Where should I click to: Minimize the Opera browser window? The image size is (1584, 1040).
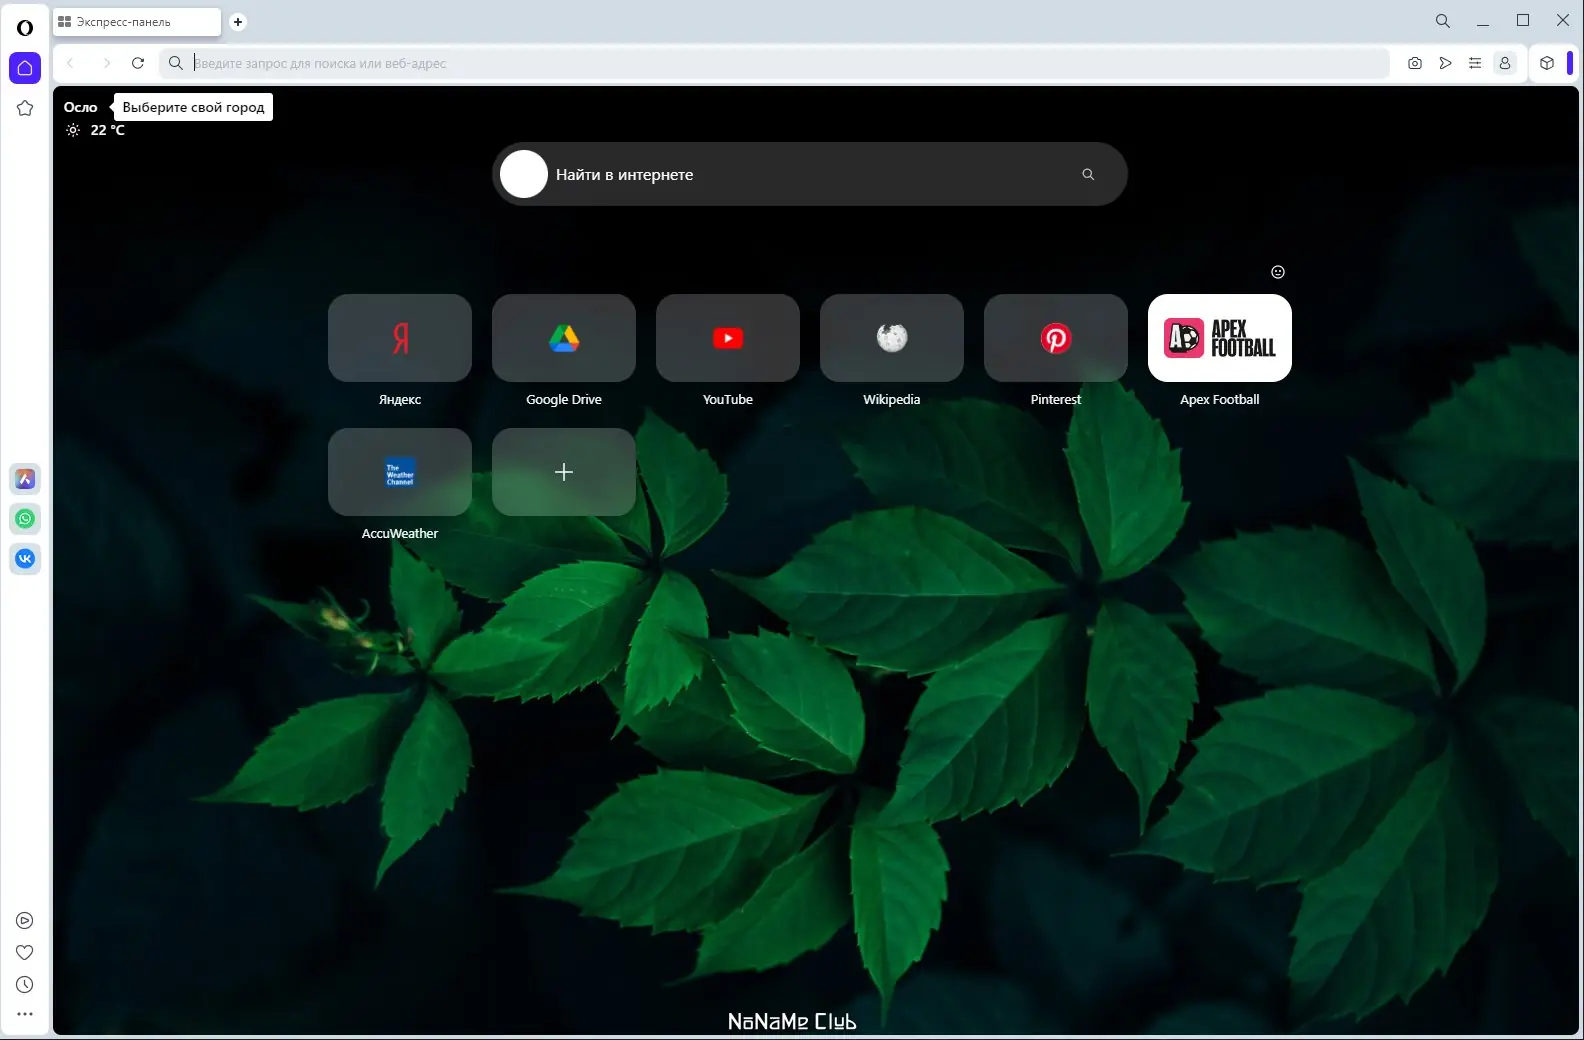pyautogui.click(x=1483, y=21)
